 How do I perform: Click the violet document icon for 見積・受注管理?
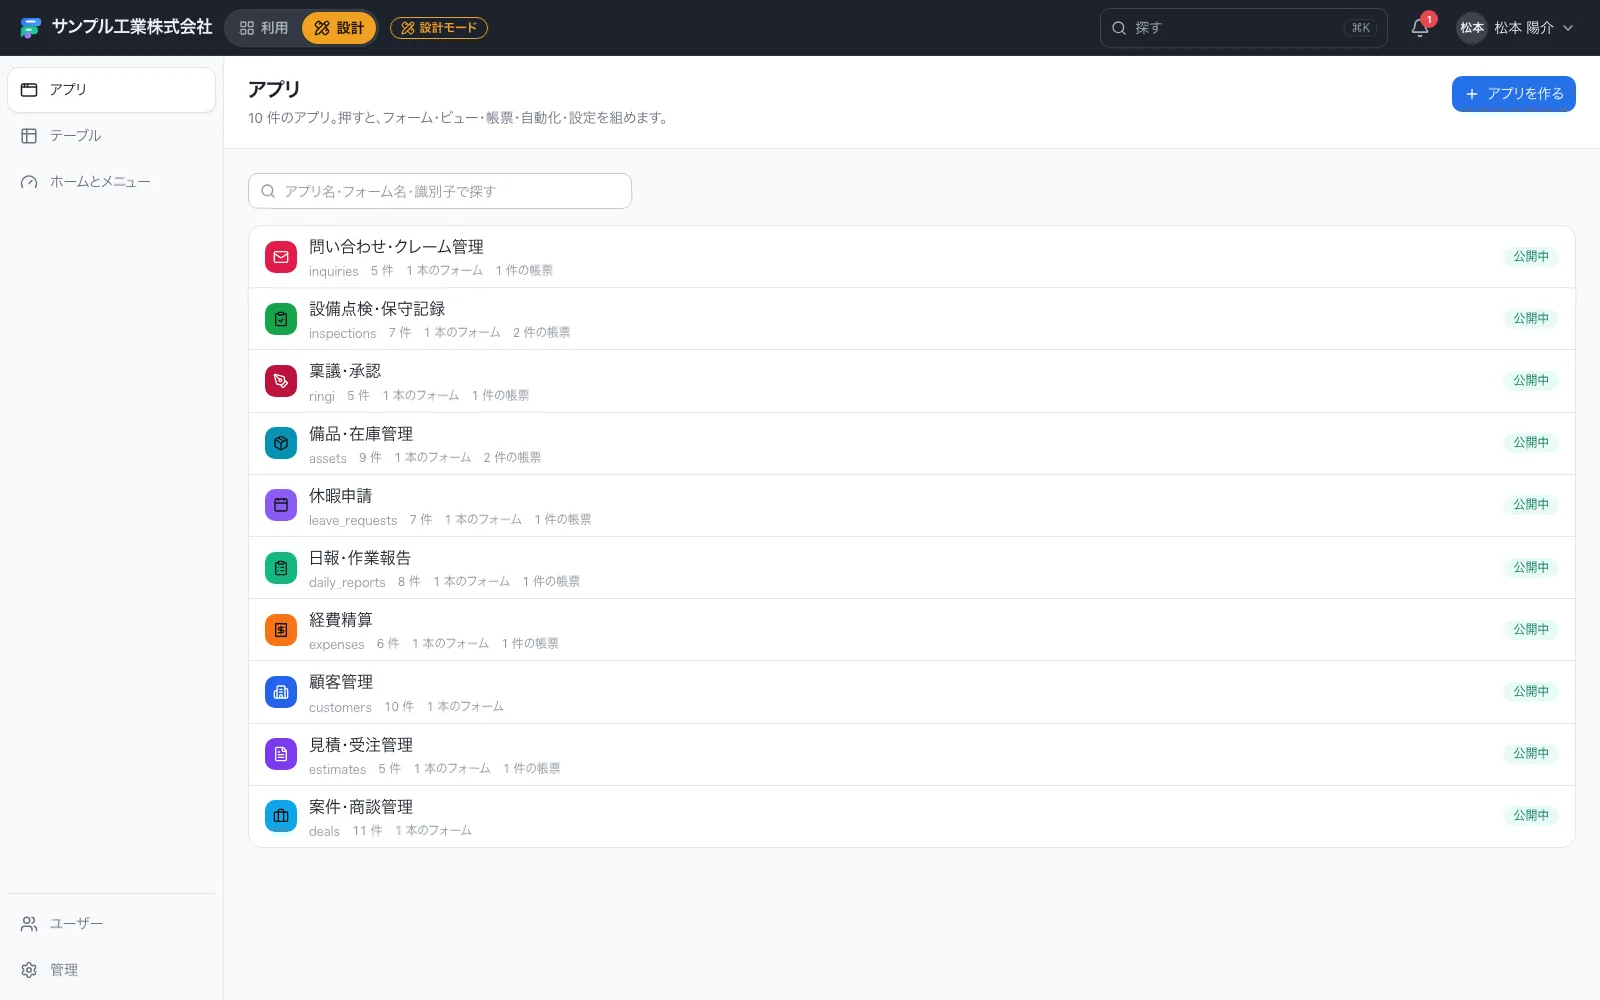point(281,754)
